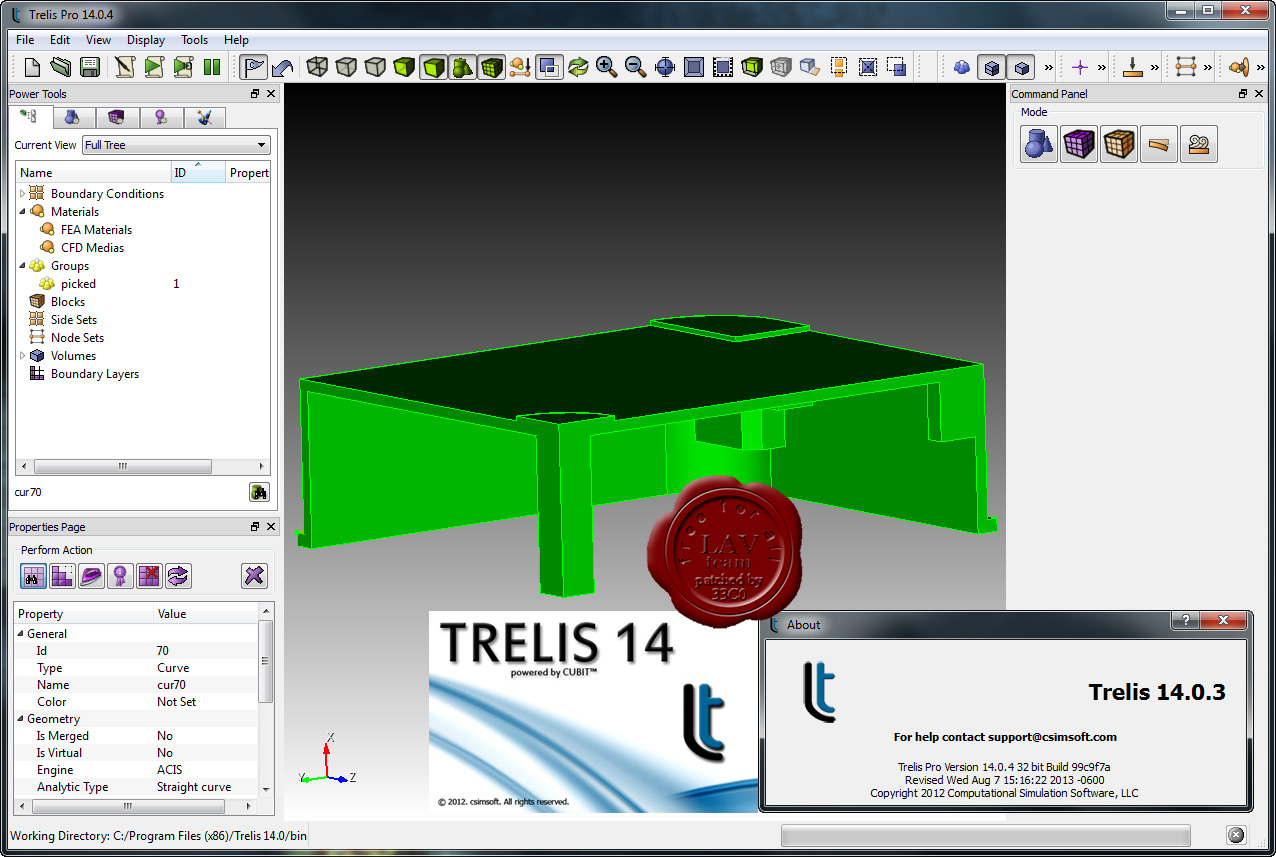Click the swirl post-processing mode icon
This screenshot has width=1276, height=857.
pyautogui.click(x=1199, y=145)
